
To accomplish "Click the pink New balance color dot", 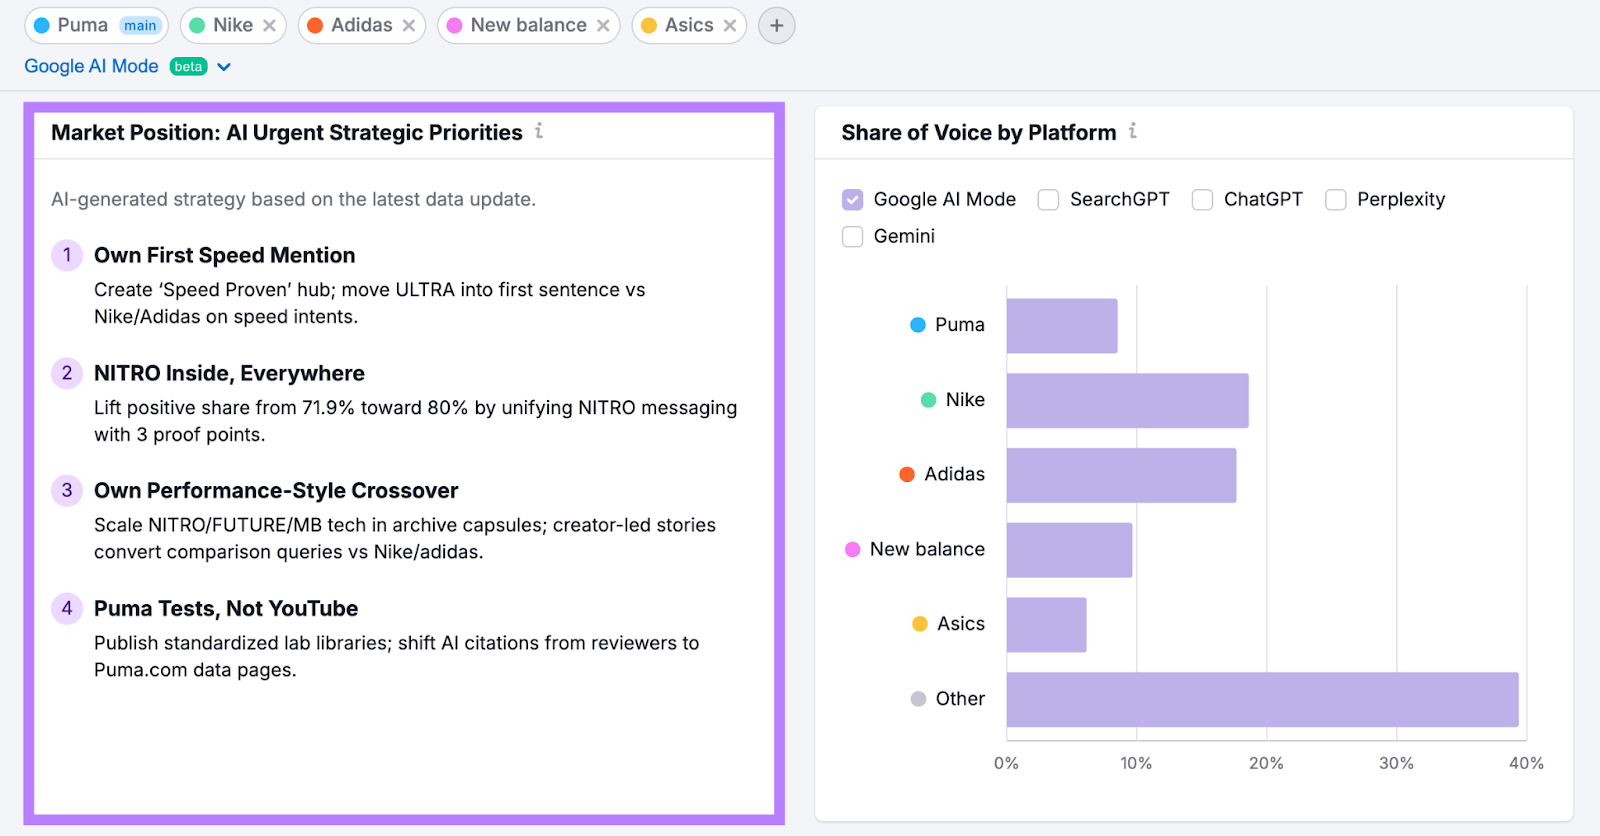I will 852,548.
